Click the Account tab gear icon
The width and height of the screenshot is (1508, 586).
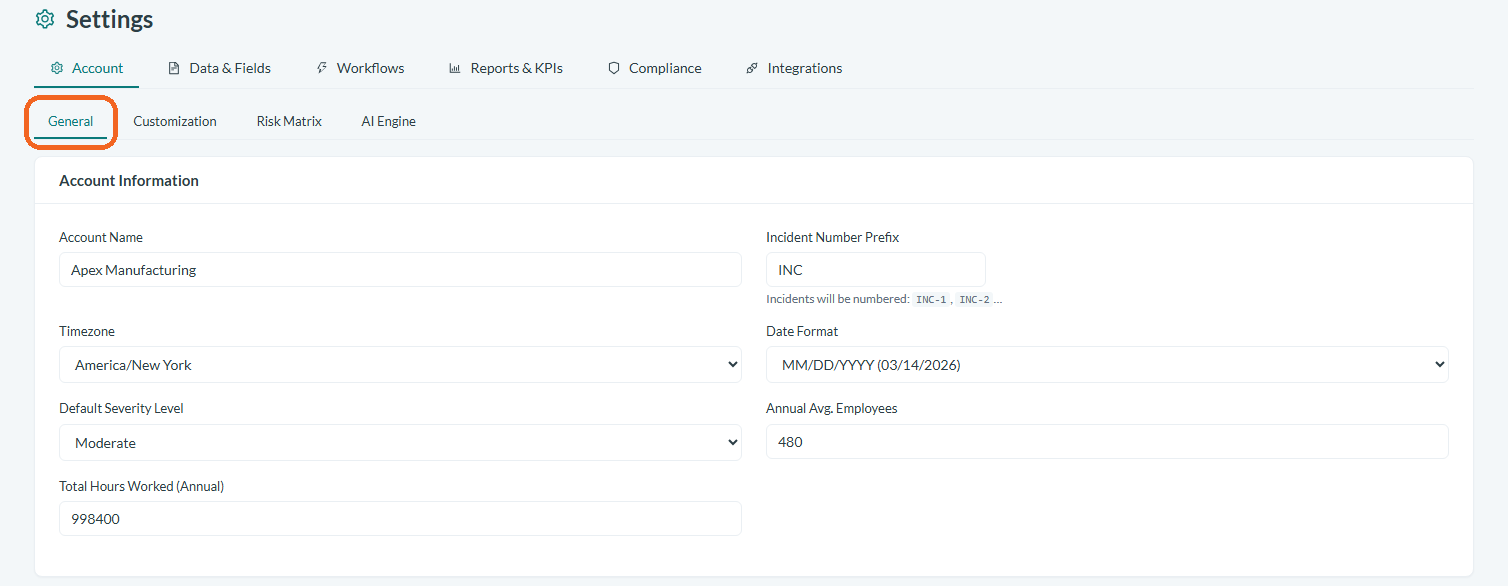click(x=57, y=68)
